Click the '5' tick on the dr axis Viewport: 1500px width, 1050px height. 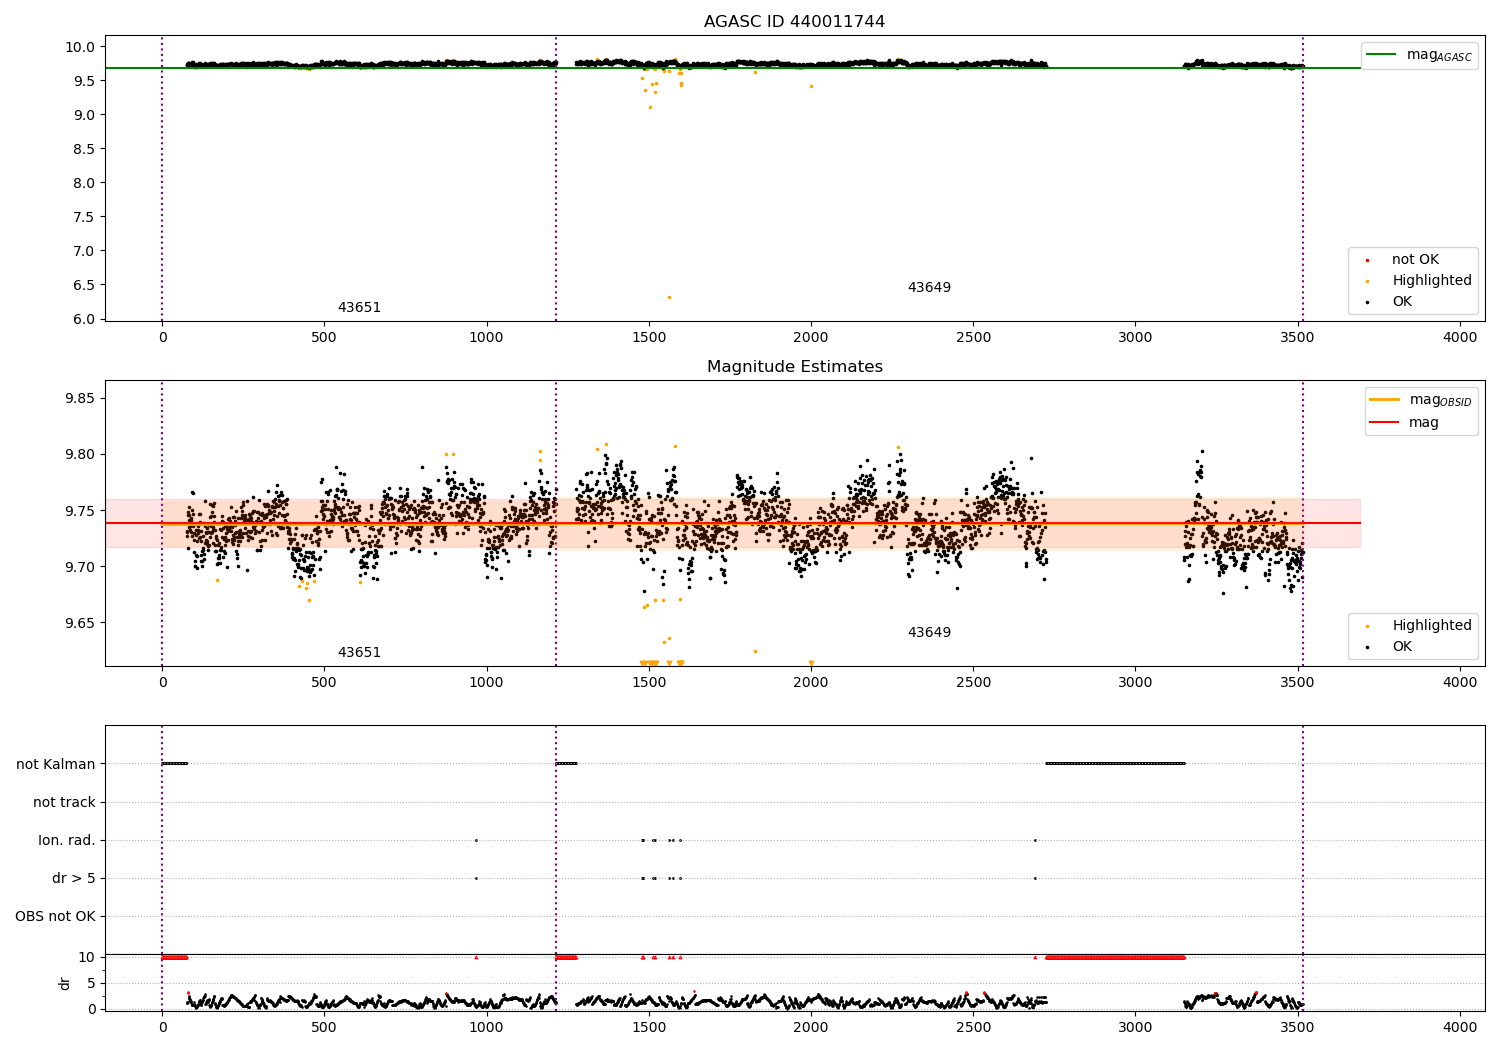pyautogui.click(x=91, y=983)
